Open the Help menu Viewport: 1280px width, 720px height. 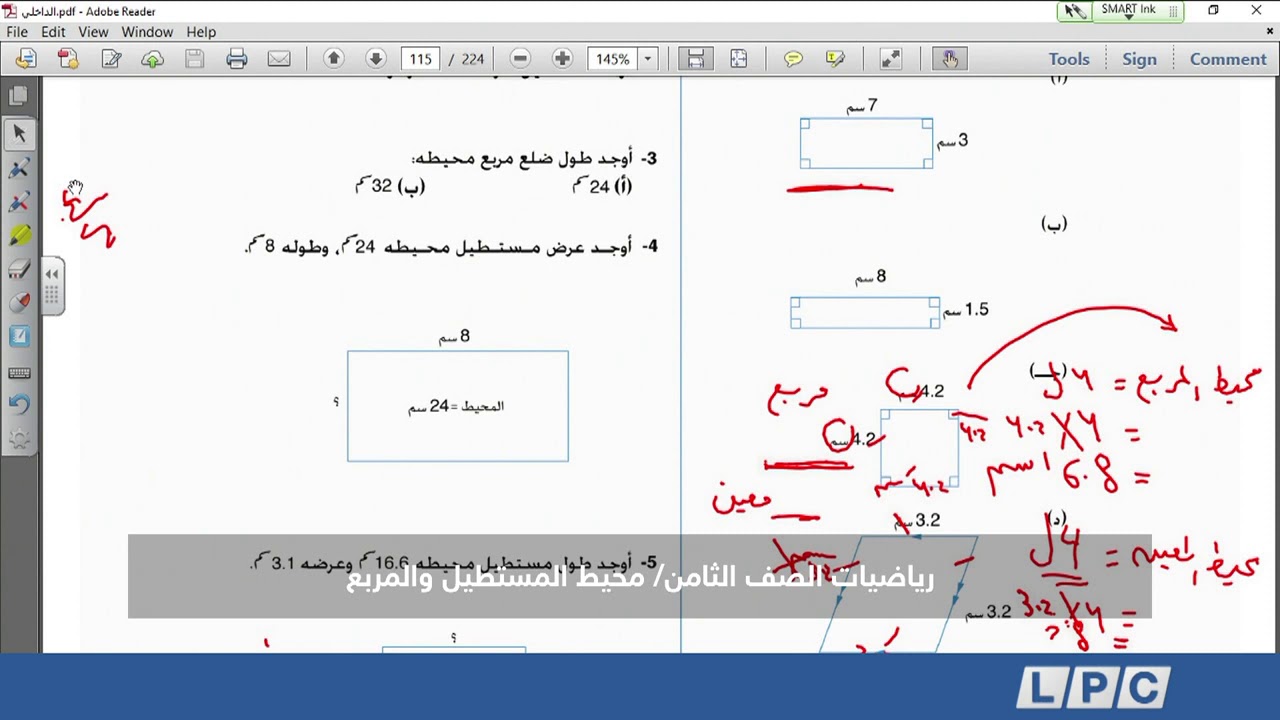tap(201, 32)
